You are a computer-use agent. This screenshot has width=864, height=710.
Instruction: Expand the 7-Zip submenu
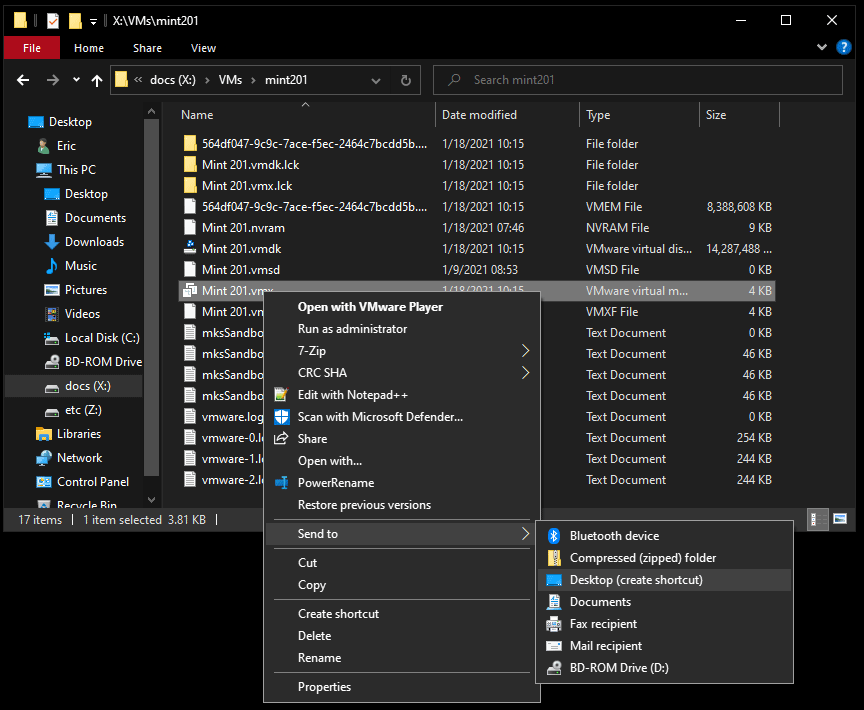coord(525,350)
